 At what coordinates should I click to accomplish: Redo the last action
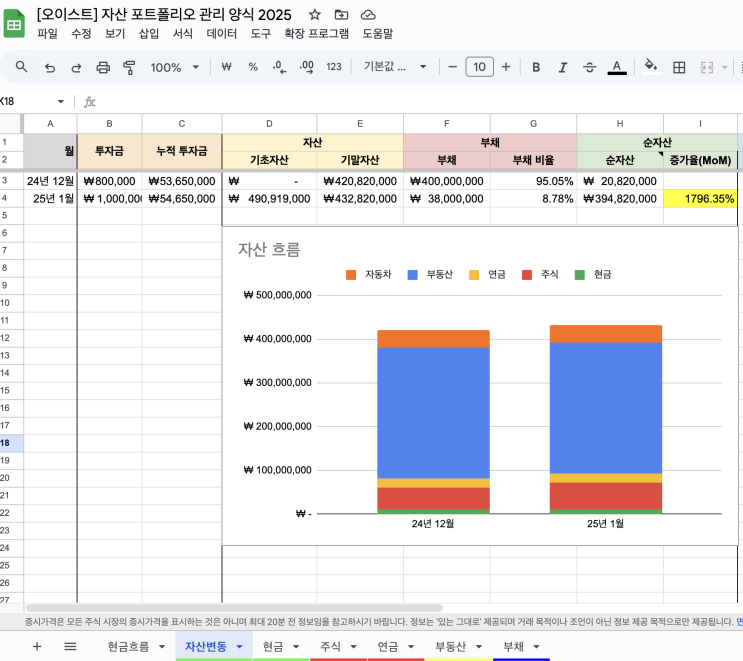click(76, 67)
